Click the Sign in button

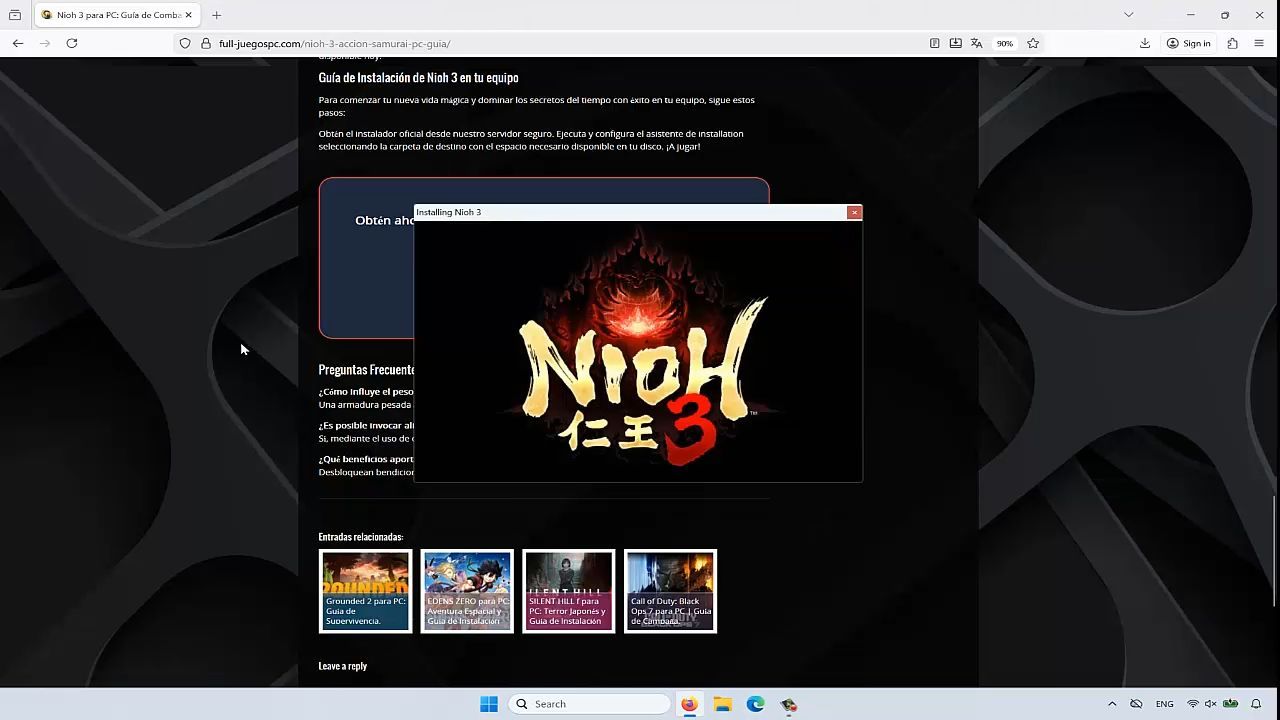coord(1188,43)
